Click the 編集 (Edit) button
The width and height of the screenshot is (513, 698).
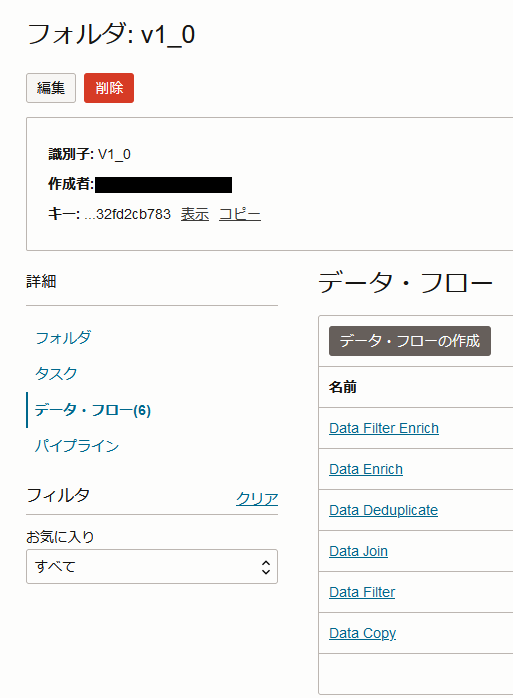tap(51, 88)
